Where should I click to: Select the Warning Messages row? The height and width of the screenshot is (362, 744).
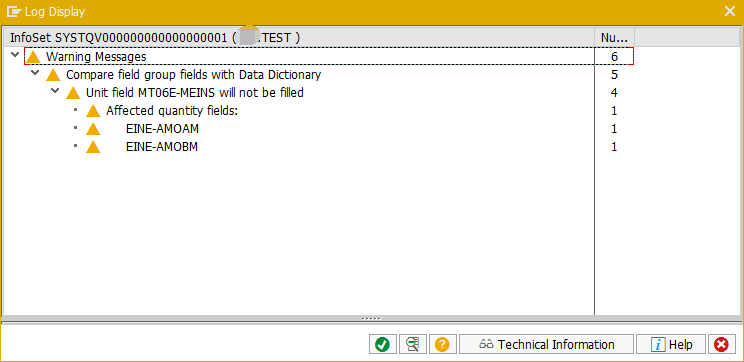point(329,57)
